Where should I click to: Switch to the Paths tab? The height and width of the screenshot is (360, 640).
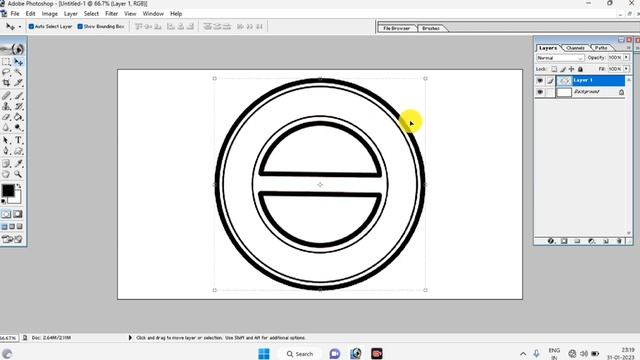click(x=601, y=48)
